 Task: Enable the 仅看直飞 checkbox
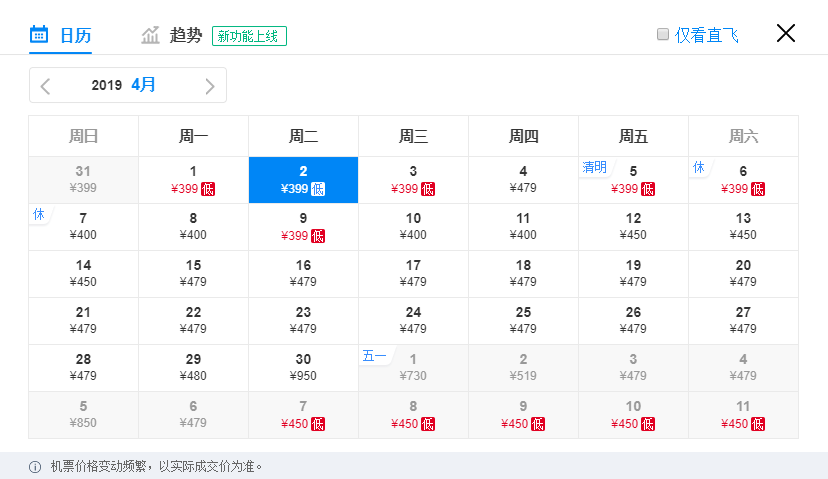[x=663, y=34]
